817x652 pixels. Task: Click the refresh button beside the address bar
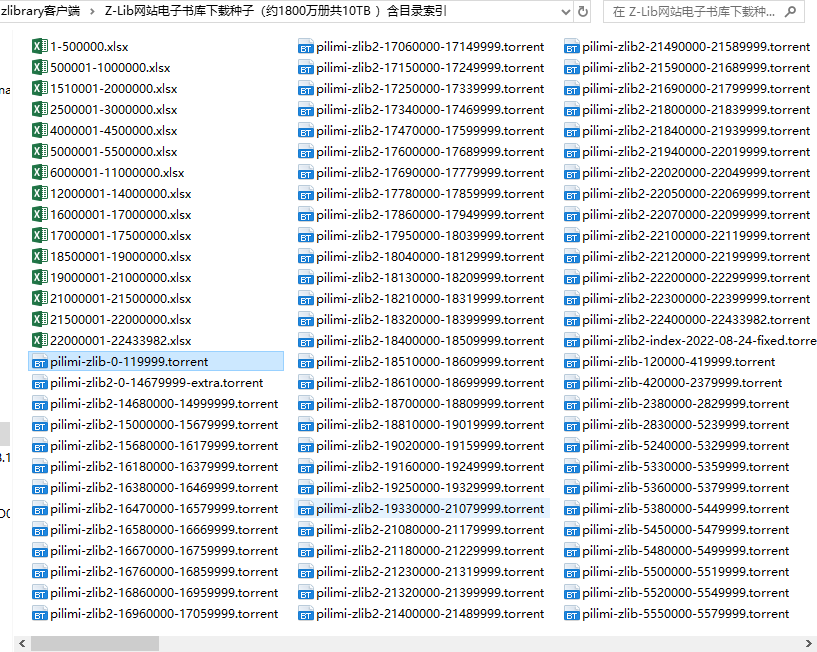(x=583, y=12)
